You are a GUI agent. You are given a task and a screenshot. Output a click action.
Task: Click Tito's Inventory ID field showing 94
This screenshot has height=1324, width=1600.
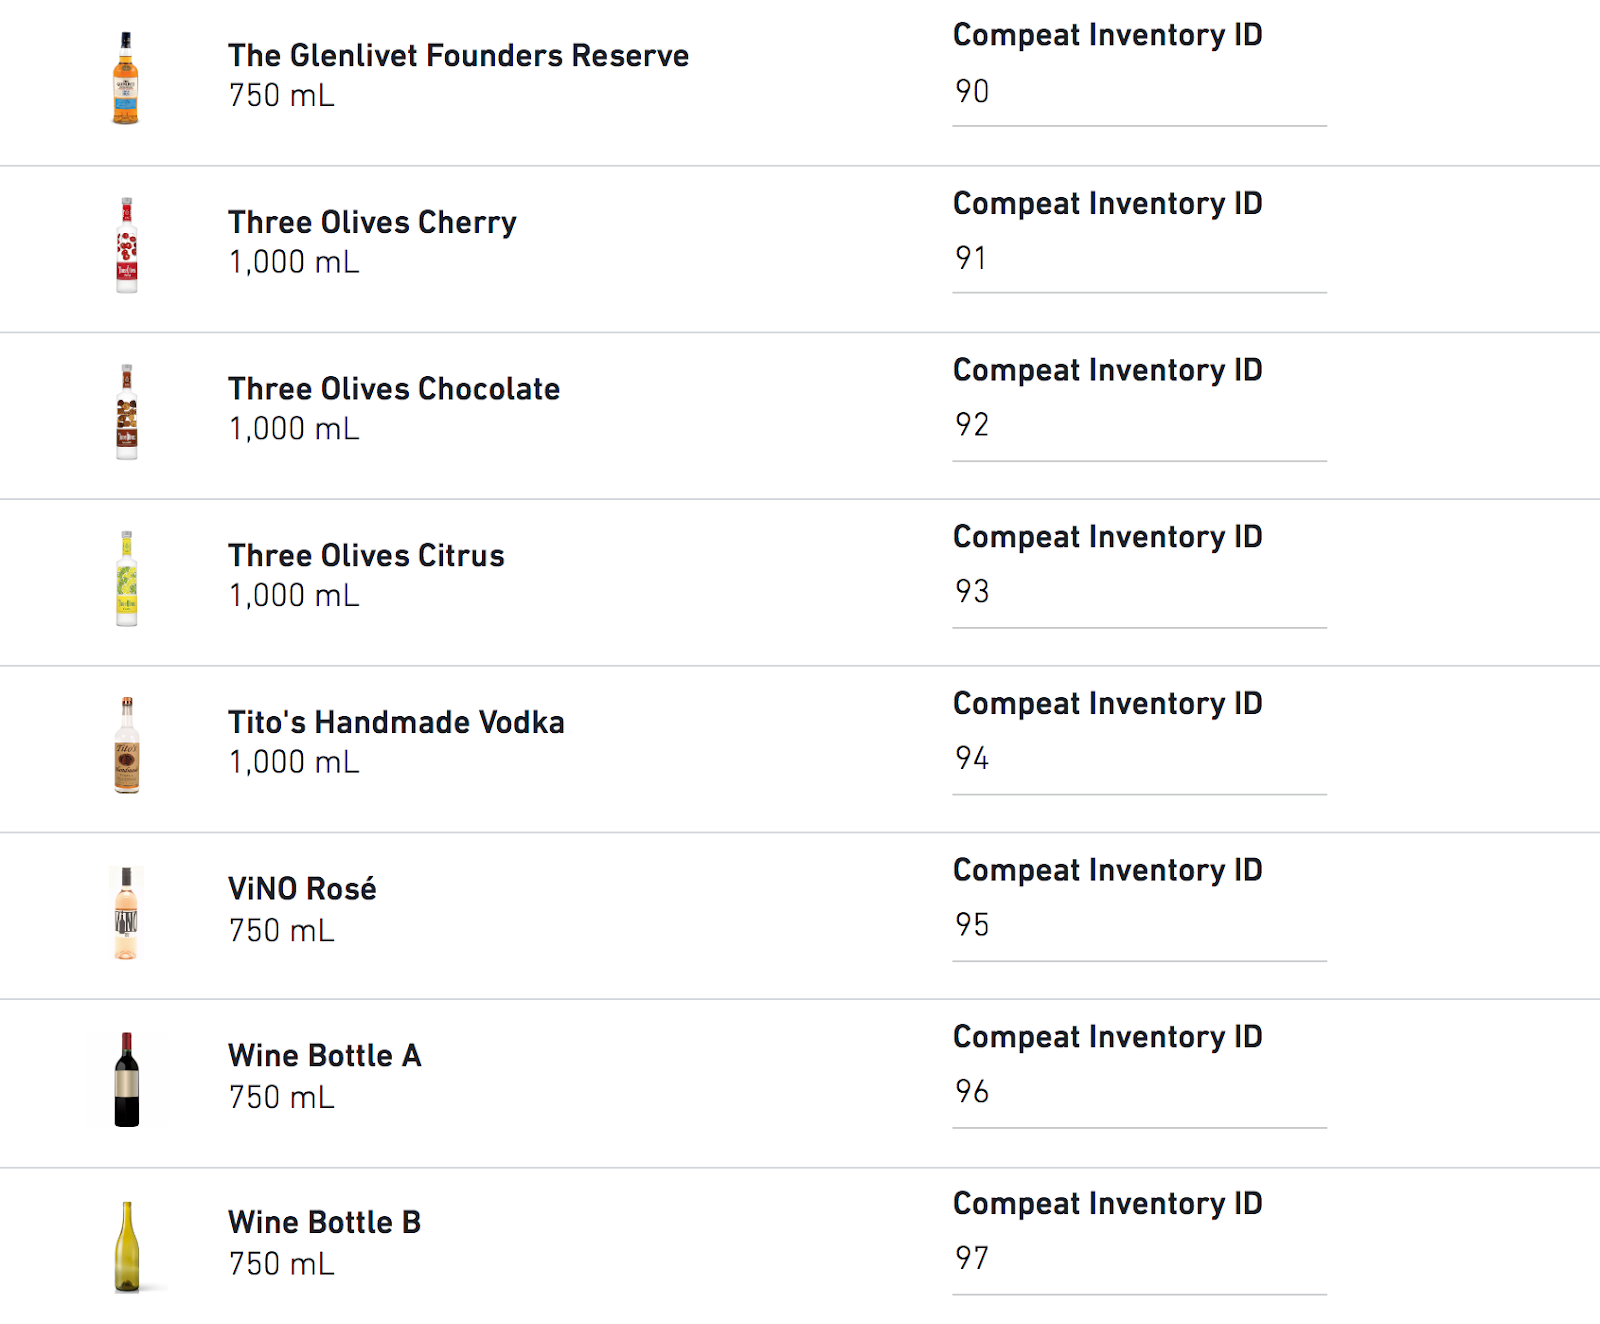pos(1138,759)
